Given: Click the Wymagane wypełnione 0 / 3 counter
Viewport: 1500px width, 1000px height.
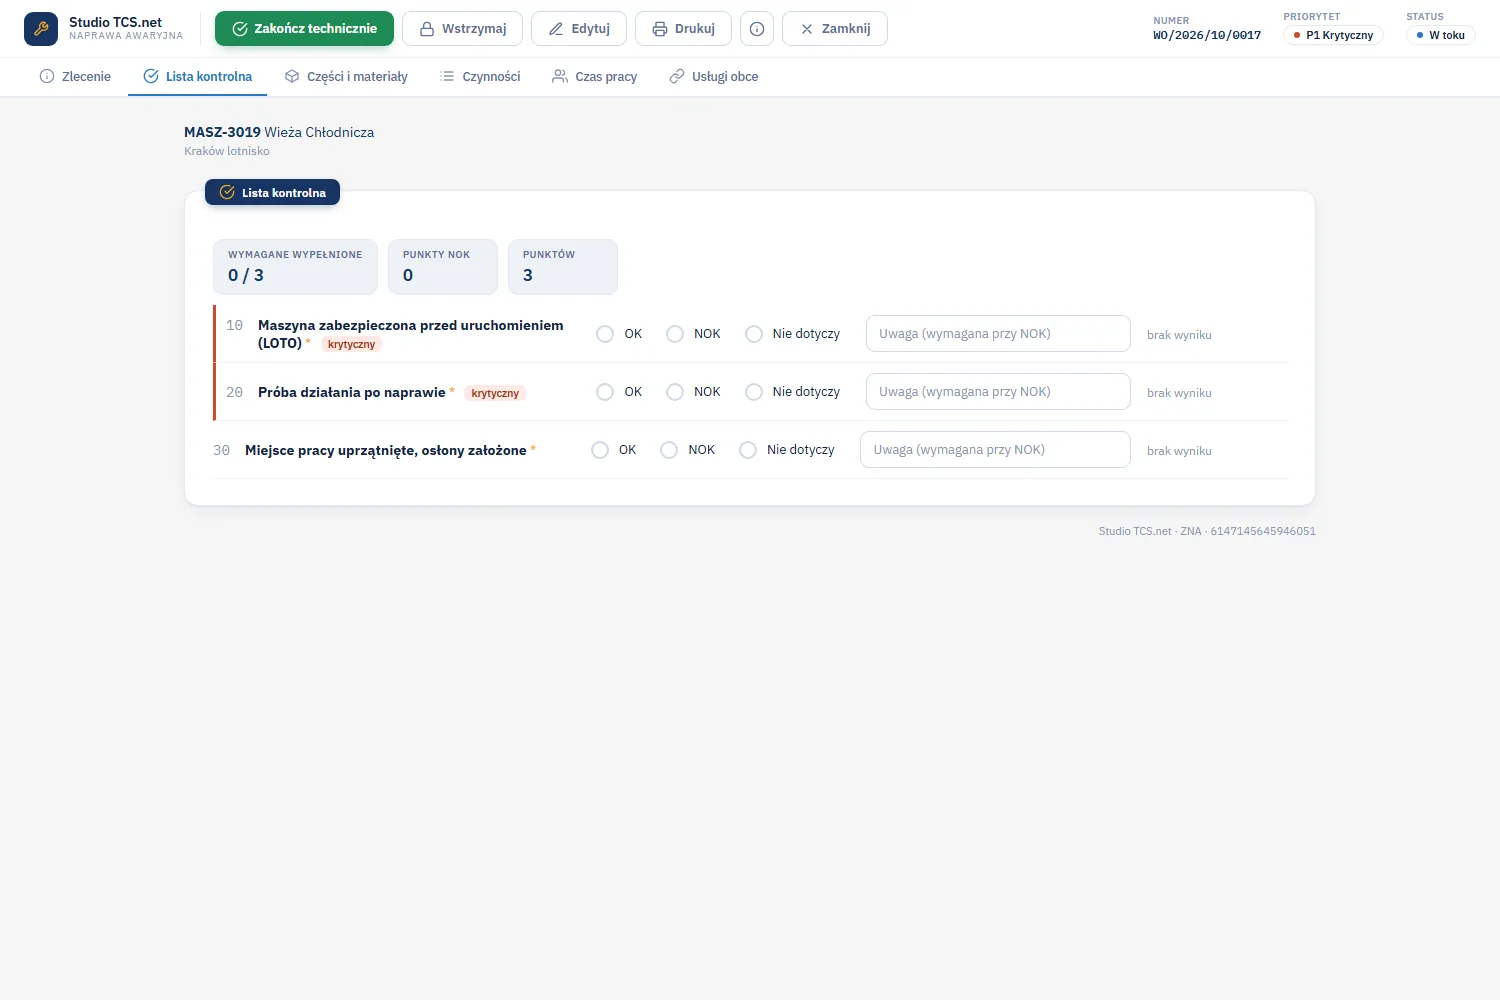Looking at the screenshot, I should coord(295,267).
